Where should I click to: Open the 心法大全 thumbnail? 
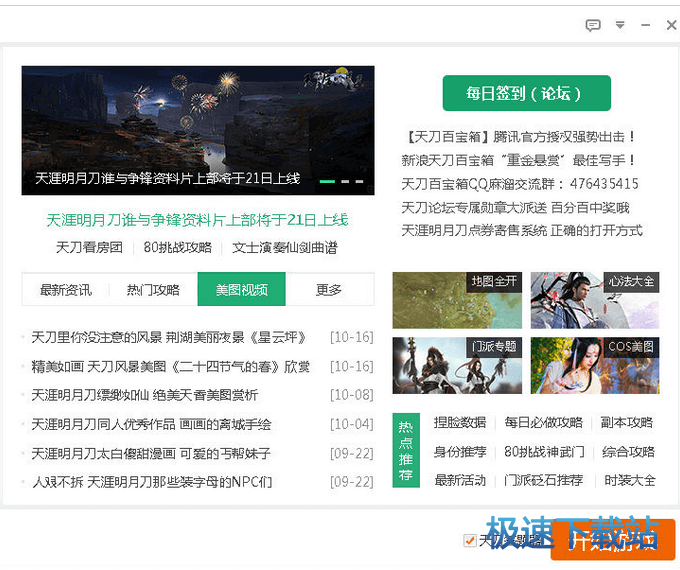(x=595, y=300)
